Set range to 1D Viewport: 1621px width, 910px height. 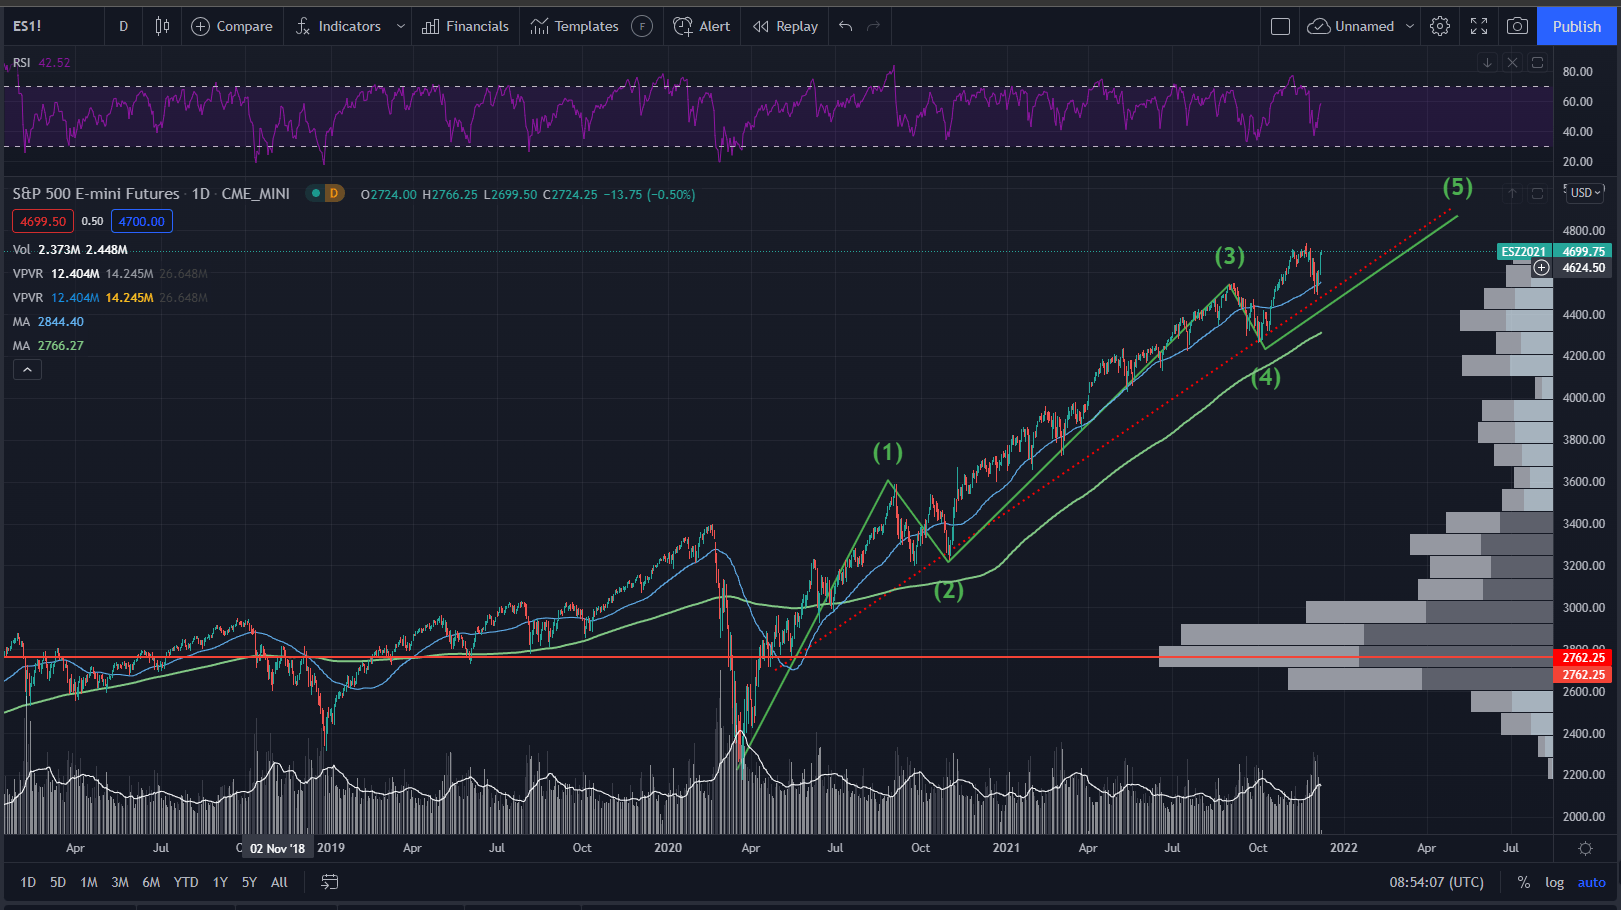pyautogui.click(x=28, y=882)
